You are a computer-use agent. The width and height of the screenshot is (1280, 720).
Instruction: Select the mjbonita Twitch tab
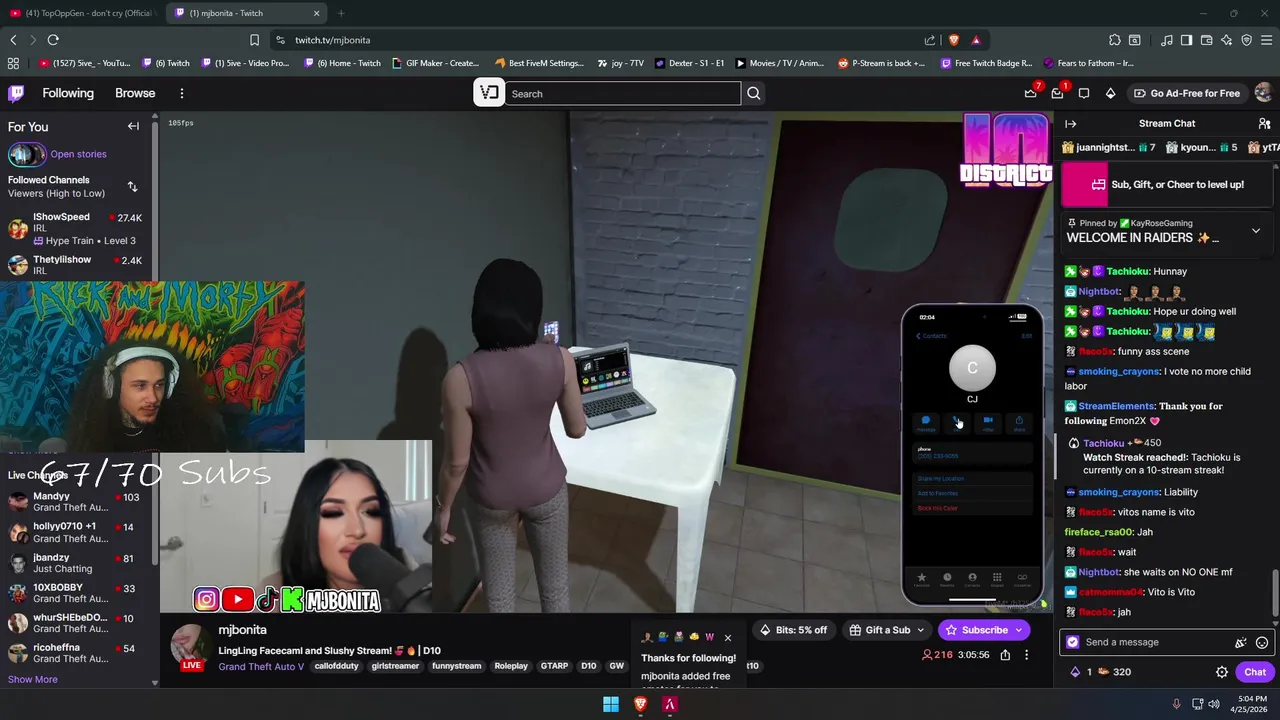247,13
